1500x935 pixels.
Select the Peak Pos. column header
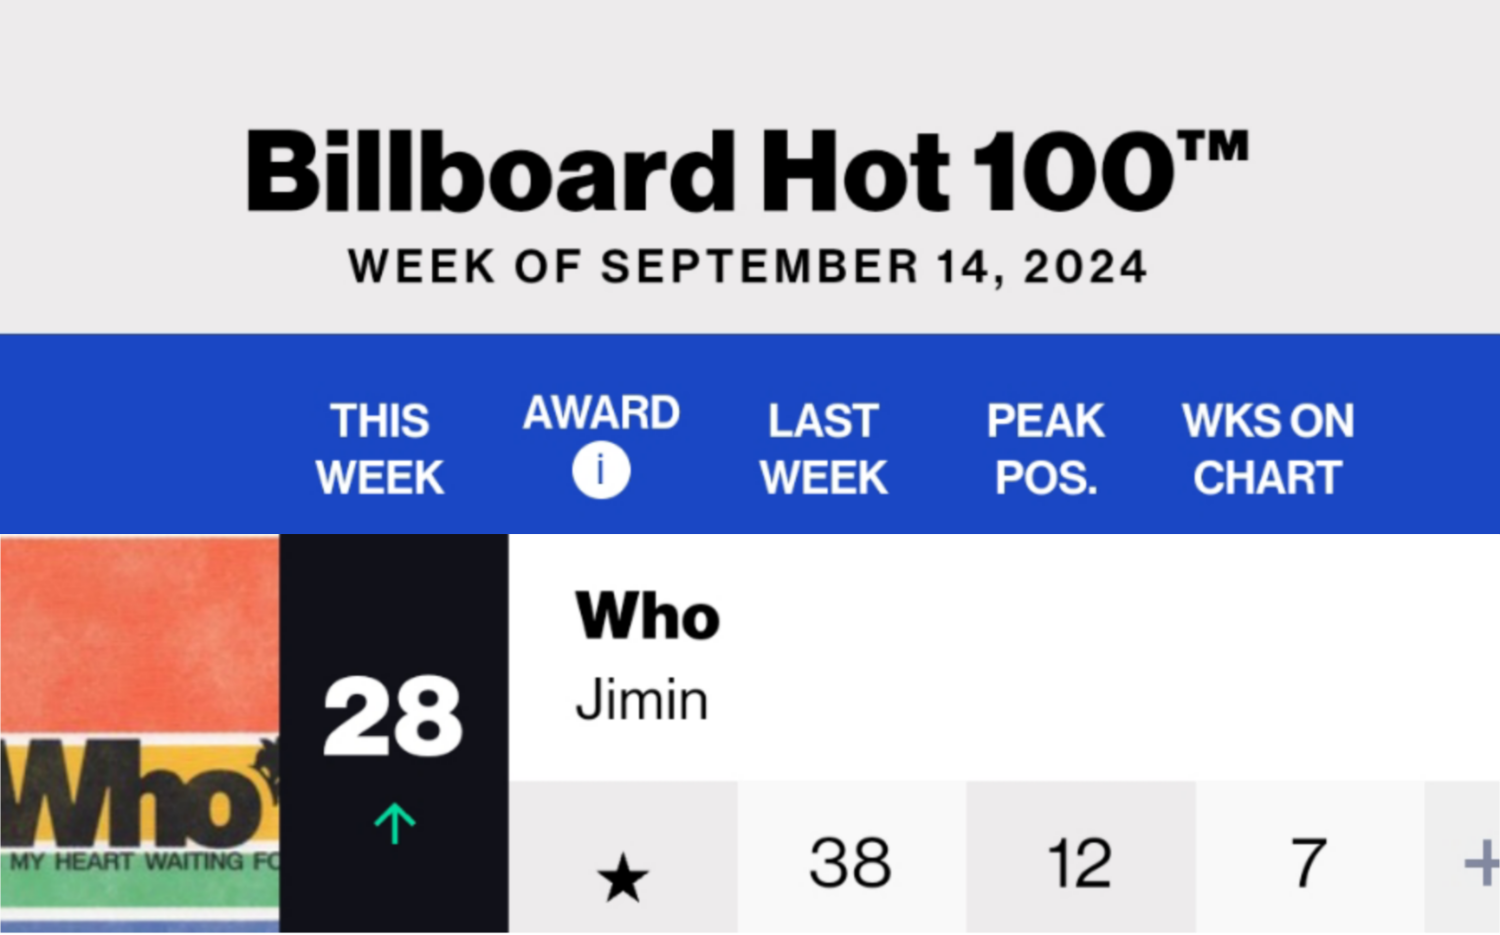pyautogui.click(x=1045, y=449)
